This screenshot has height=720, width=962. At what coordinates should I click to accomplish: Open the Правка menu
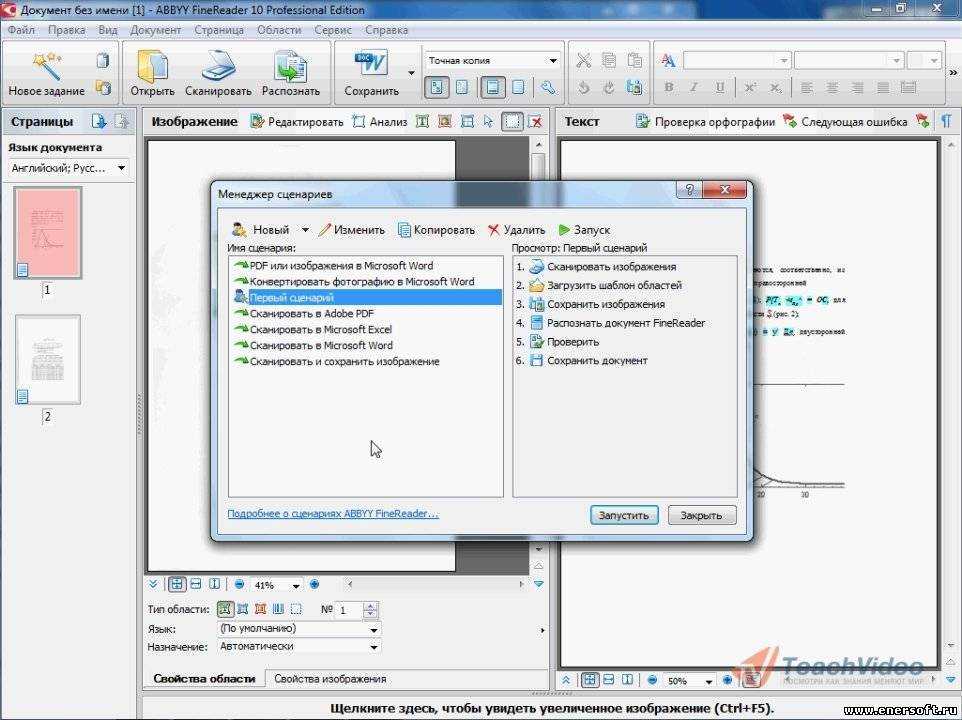[x=66, y=30]
